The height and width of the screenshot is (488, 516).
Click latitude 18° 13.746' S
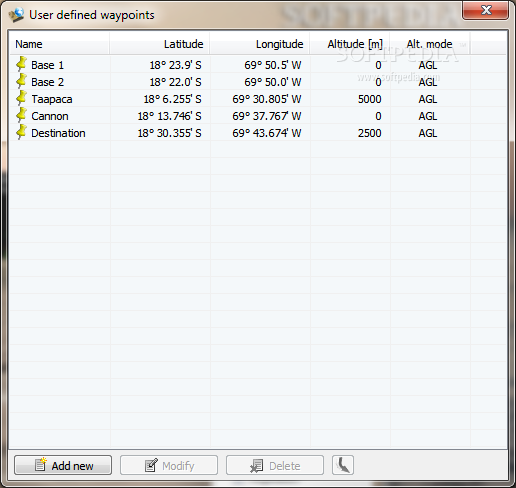[169, 116]
